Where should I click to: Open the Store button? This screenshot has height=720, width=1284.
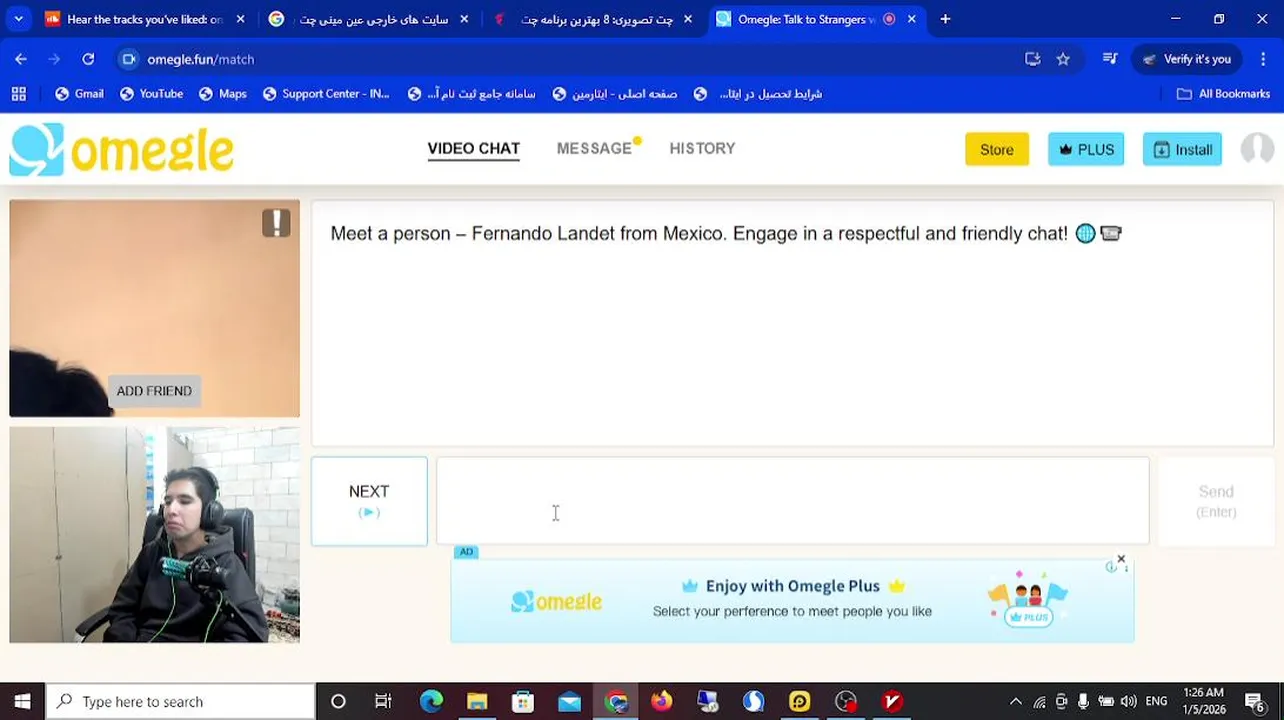pos(996,149)
